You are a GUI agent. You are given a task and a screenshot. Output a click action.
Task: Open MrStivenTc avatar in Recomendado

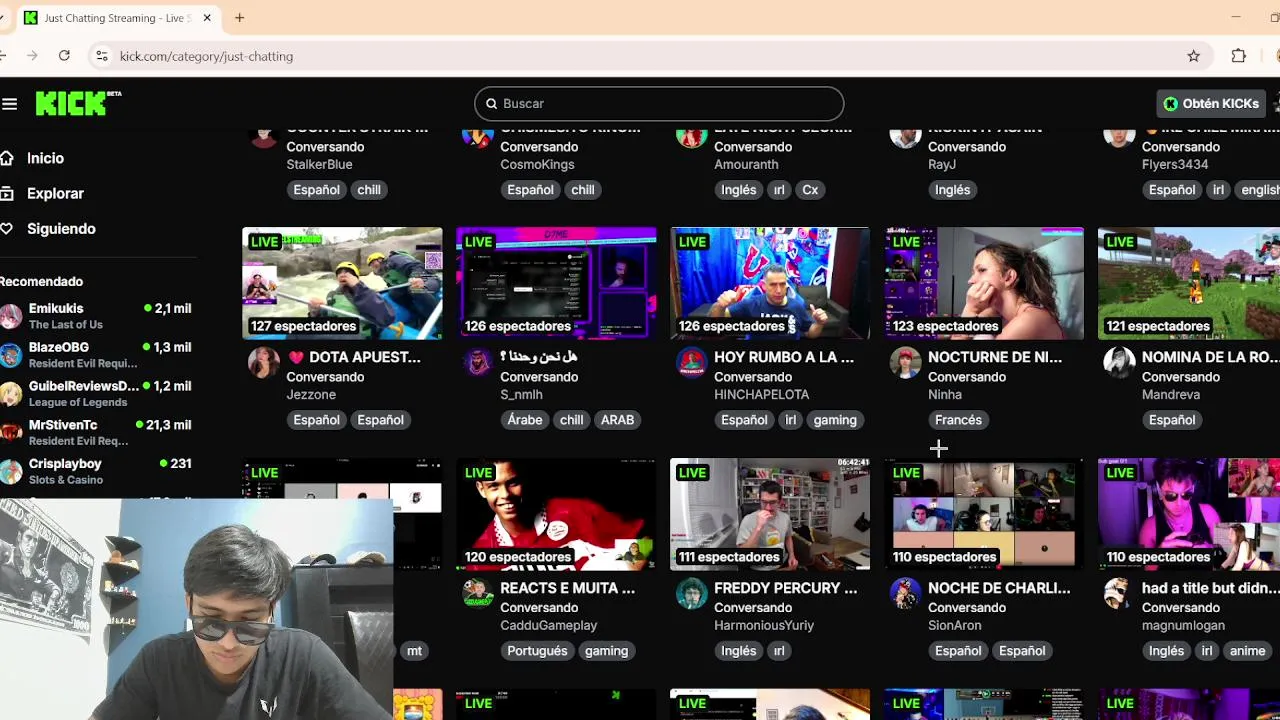tap(10, 432)
